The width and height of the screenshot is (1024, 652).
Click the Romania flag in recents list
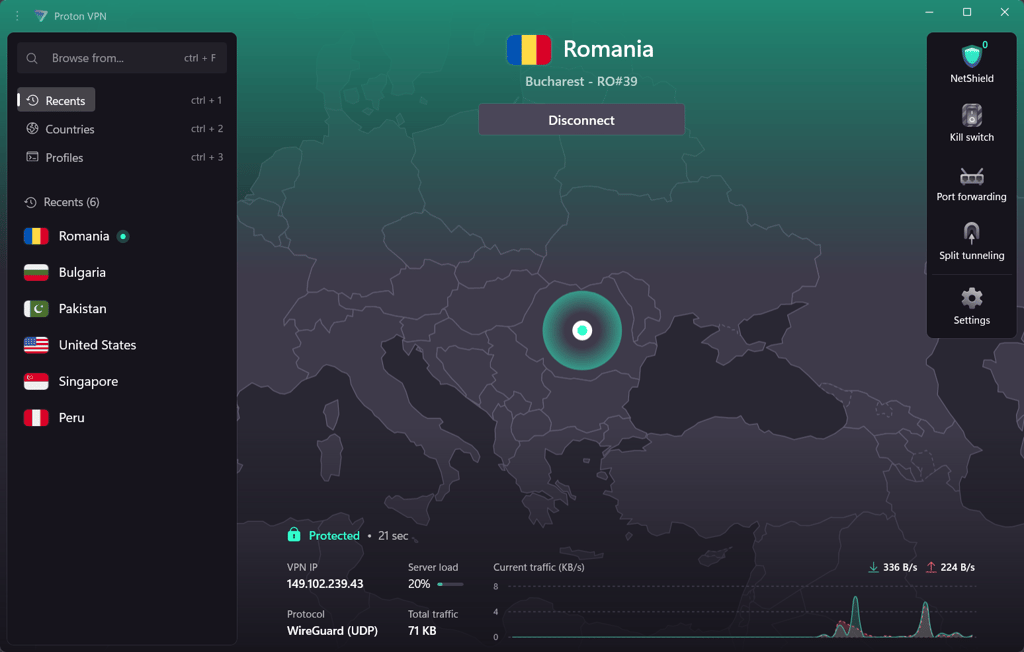point(36,236)
